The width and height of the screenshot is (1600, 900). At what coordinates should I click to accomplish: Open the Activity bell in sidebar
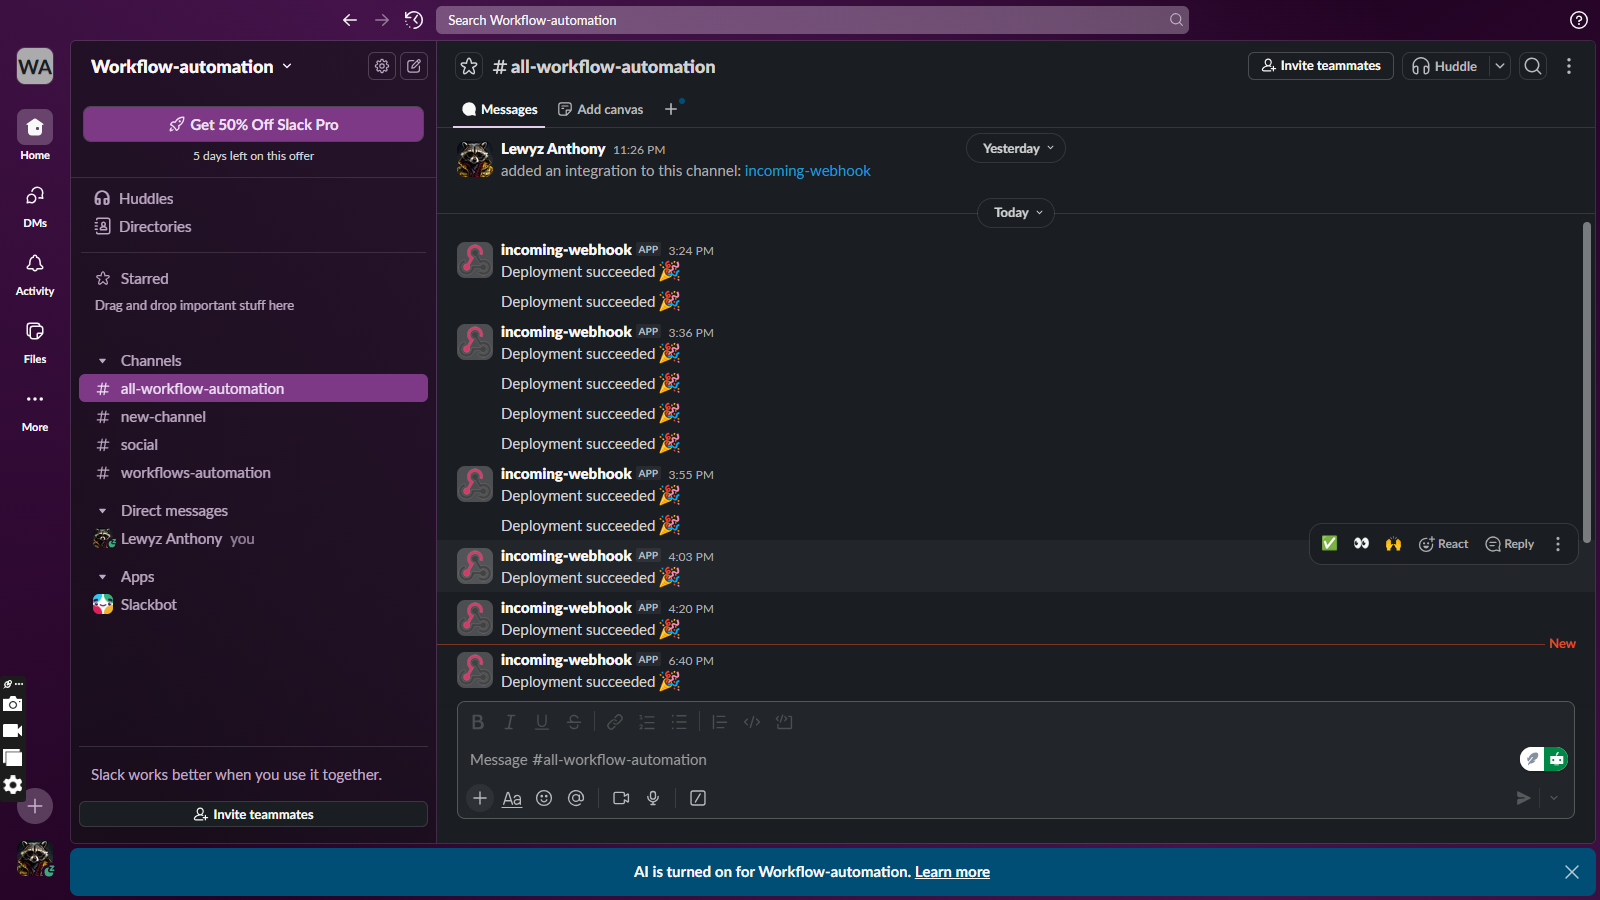(x=35, y=273)
